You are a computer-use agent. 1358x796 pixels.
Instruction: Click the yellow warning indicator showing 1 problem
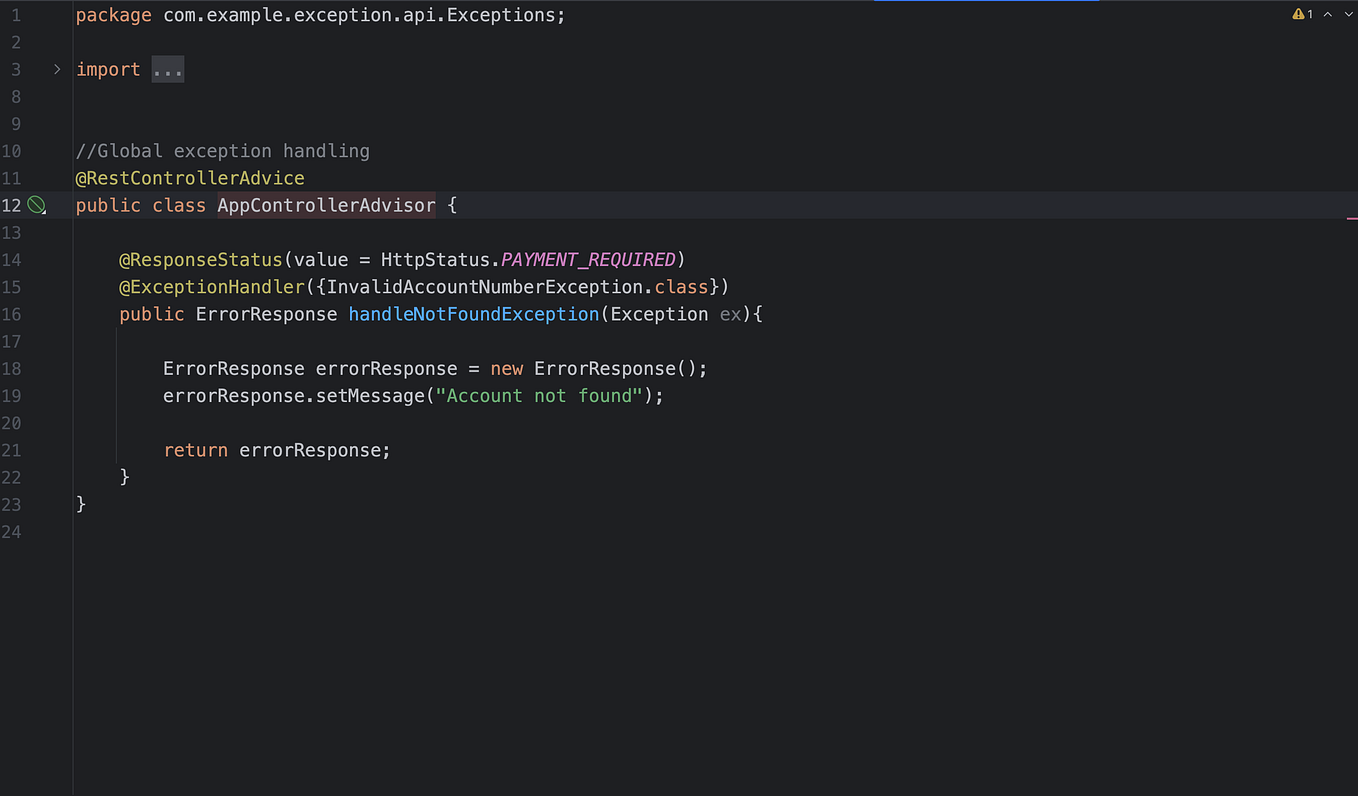pyautogui.click(x=1302, y=14)
